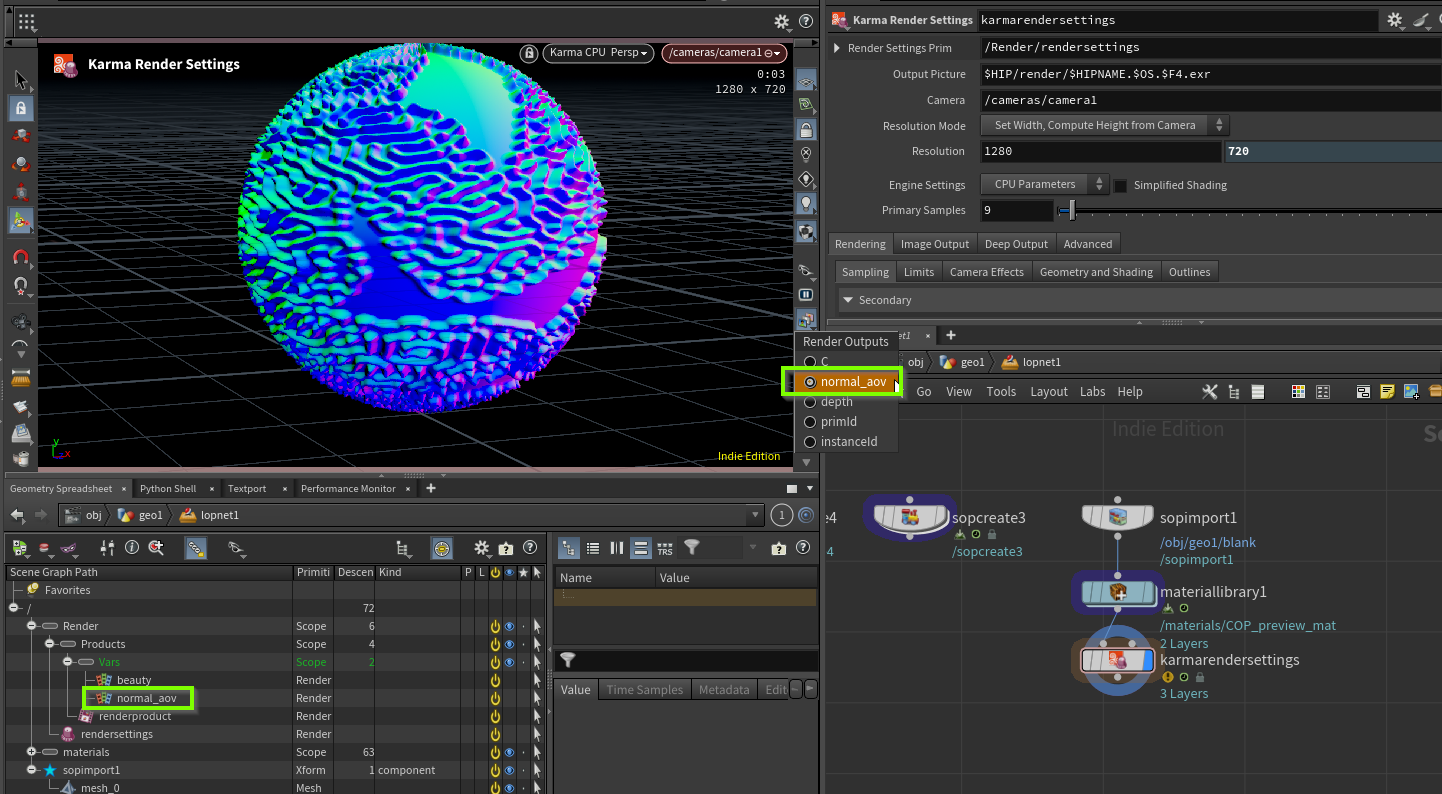Click the magnet snap tool icon

click(21, 257)
